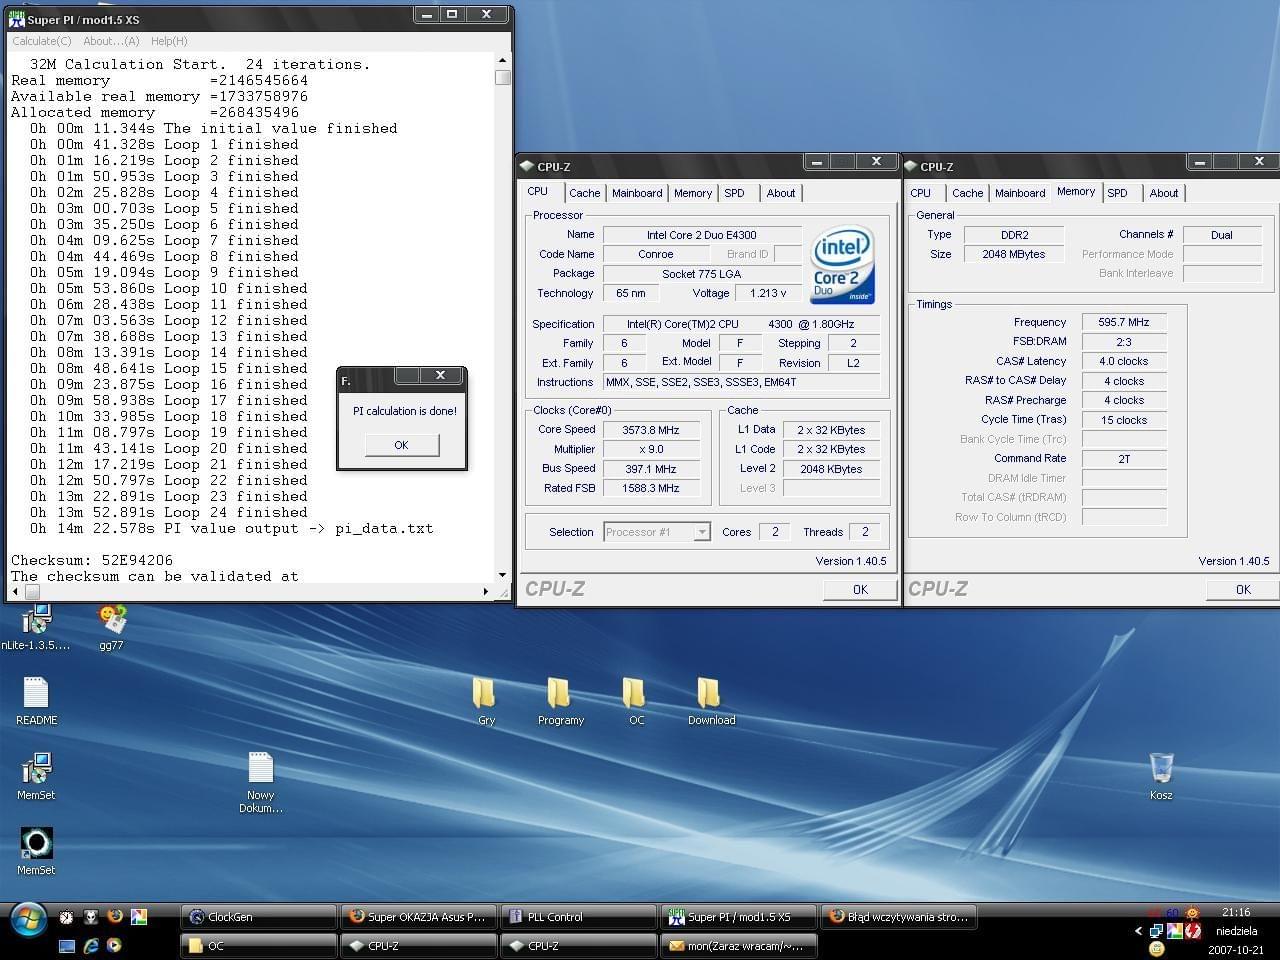Switch to Super PI / mod1.5 XS taskbar button
The image size is (1280, 960).
(738, 917)
